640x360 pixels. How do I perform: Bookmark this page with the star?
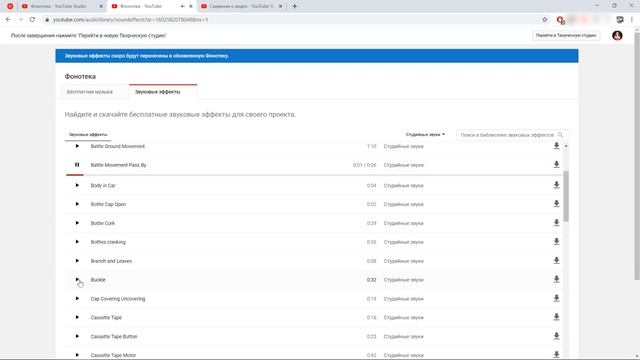point(544,20)
